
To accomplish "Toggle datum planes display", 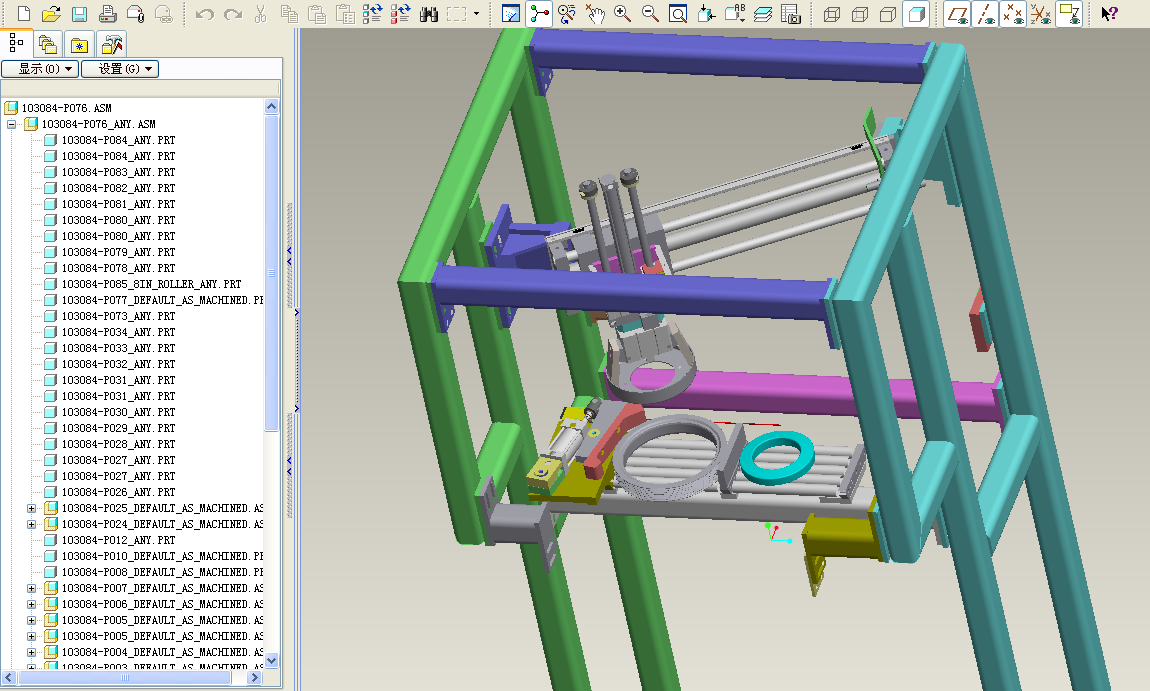I will pyautogui.click(x=957, y=14).
